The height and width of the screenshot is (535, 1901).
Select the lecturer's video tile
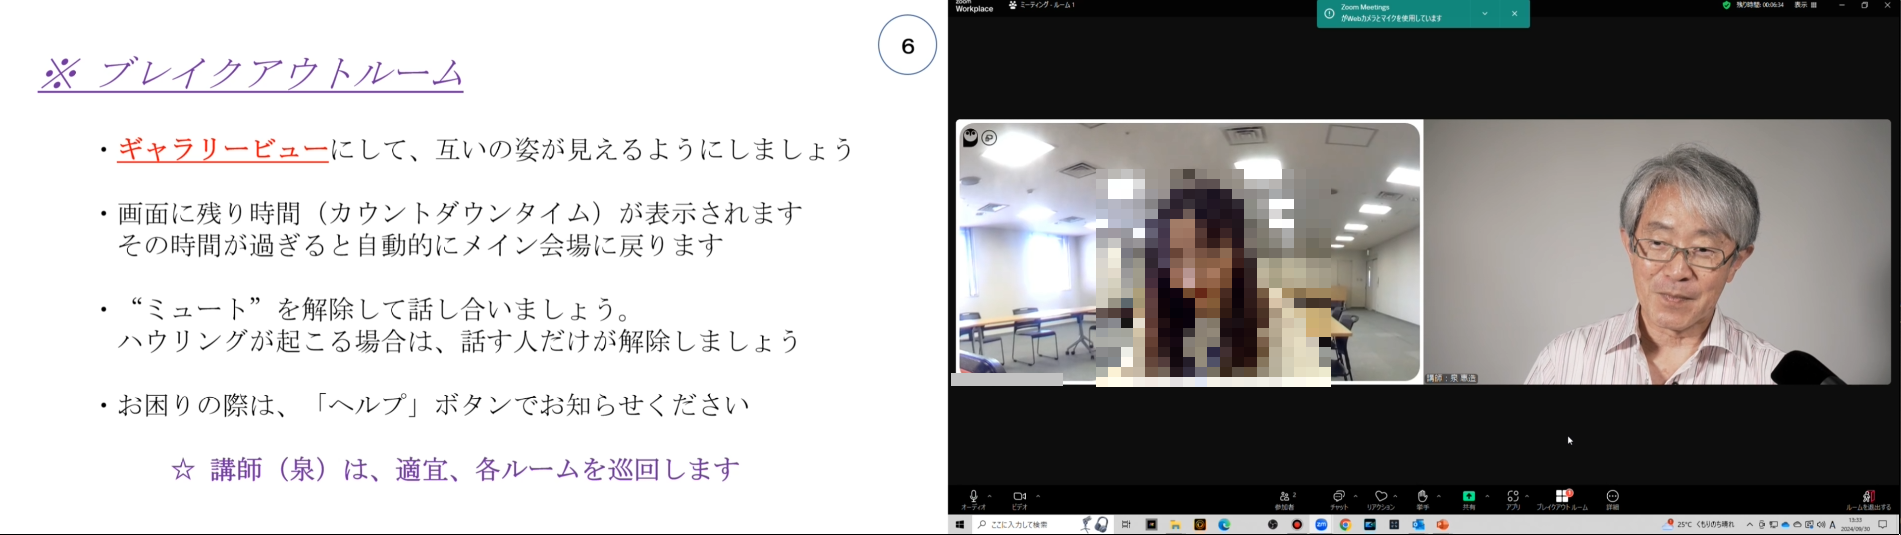pos(1658,252)
